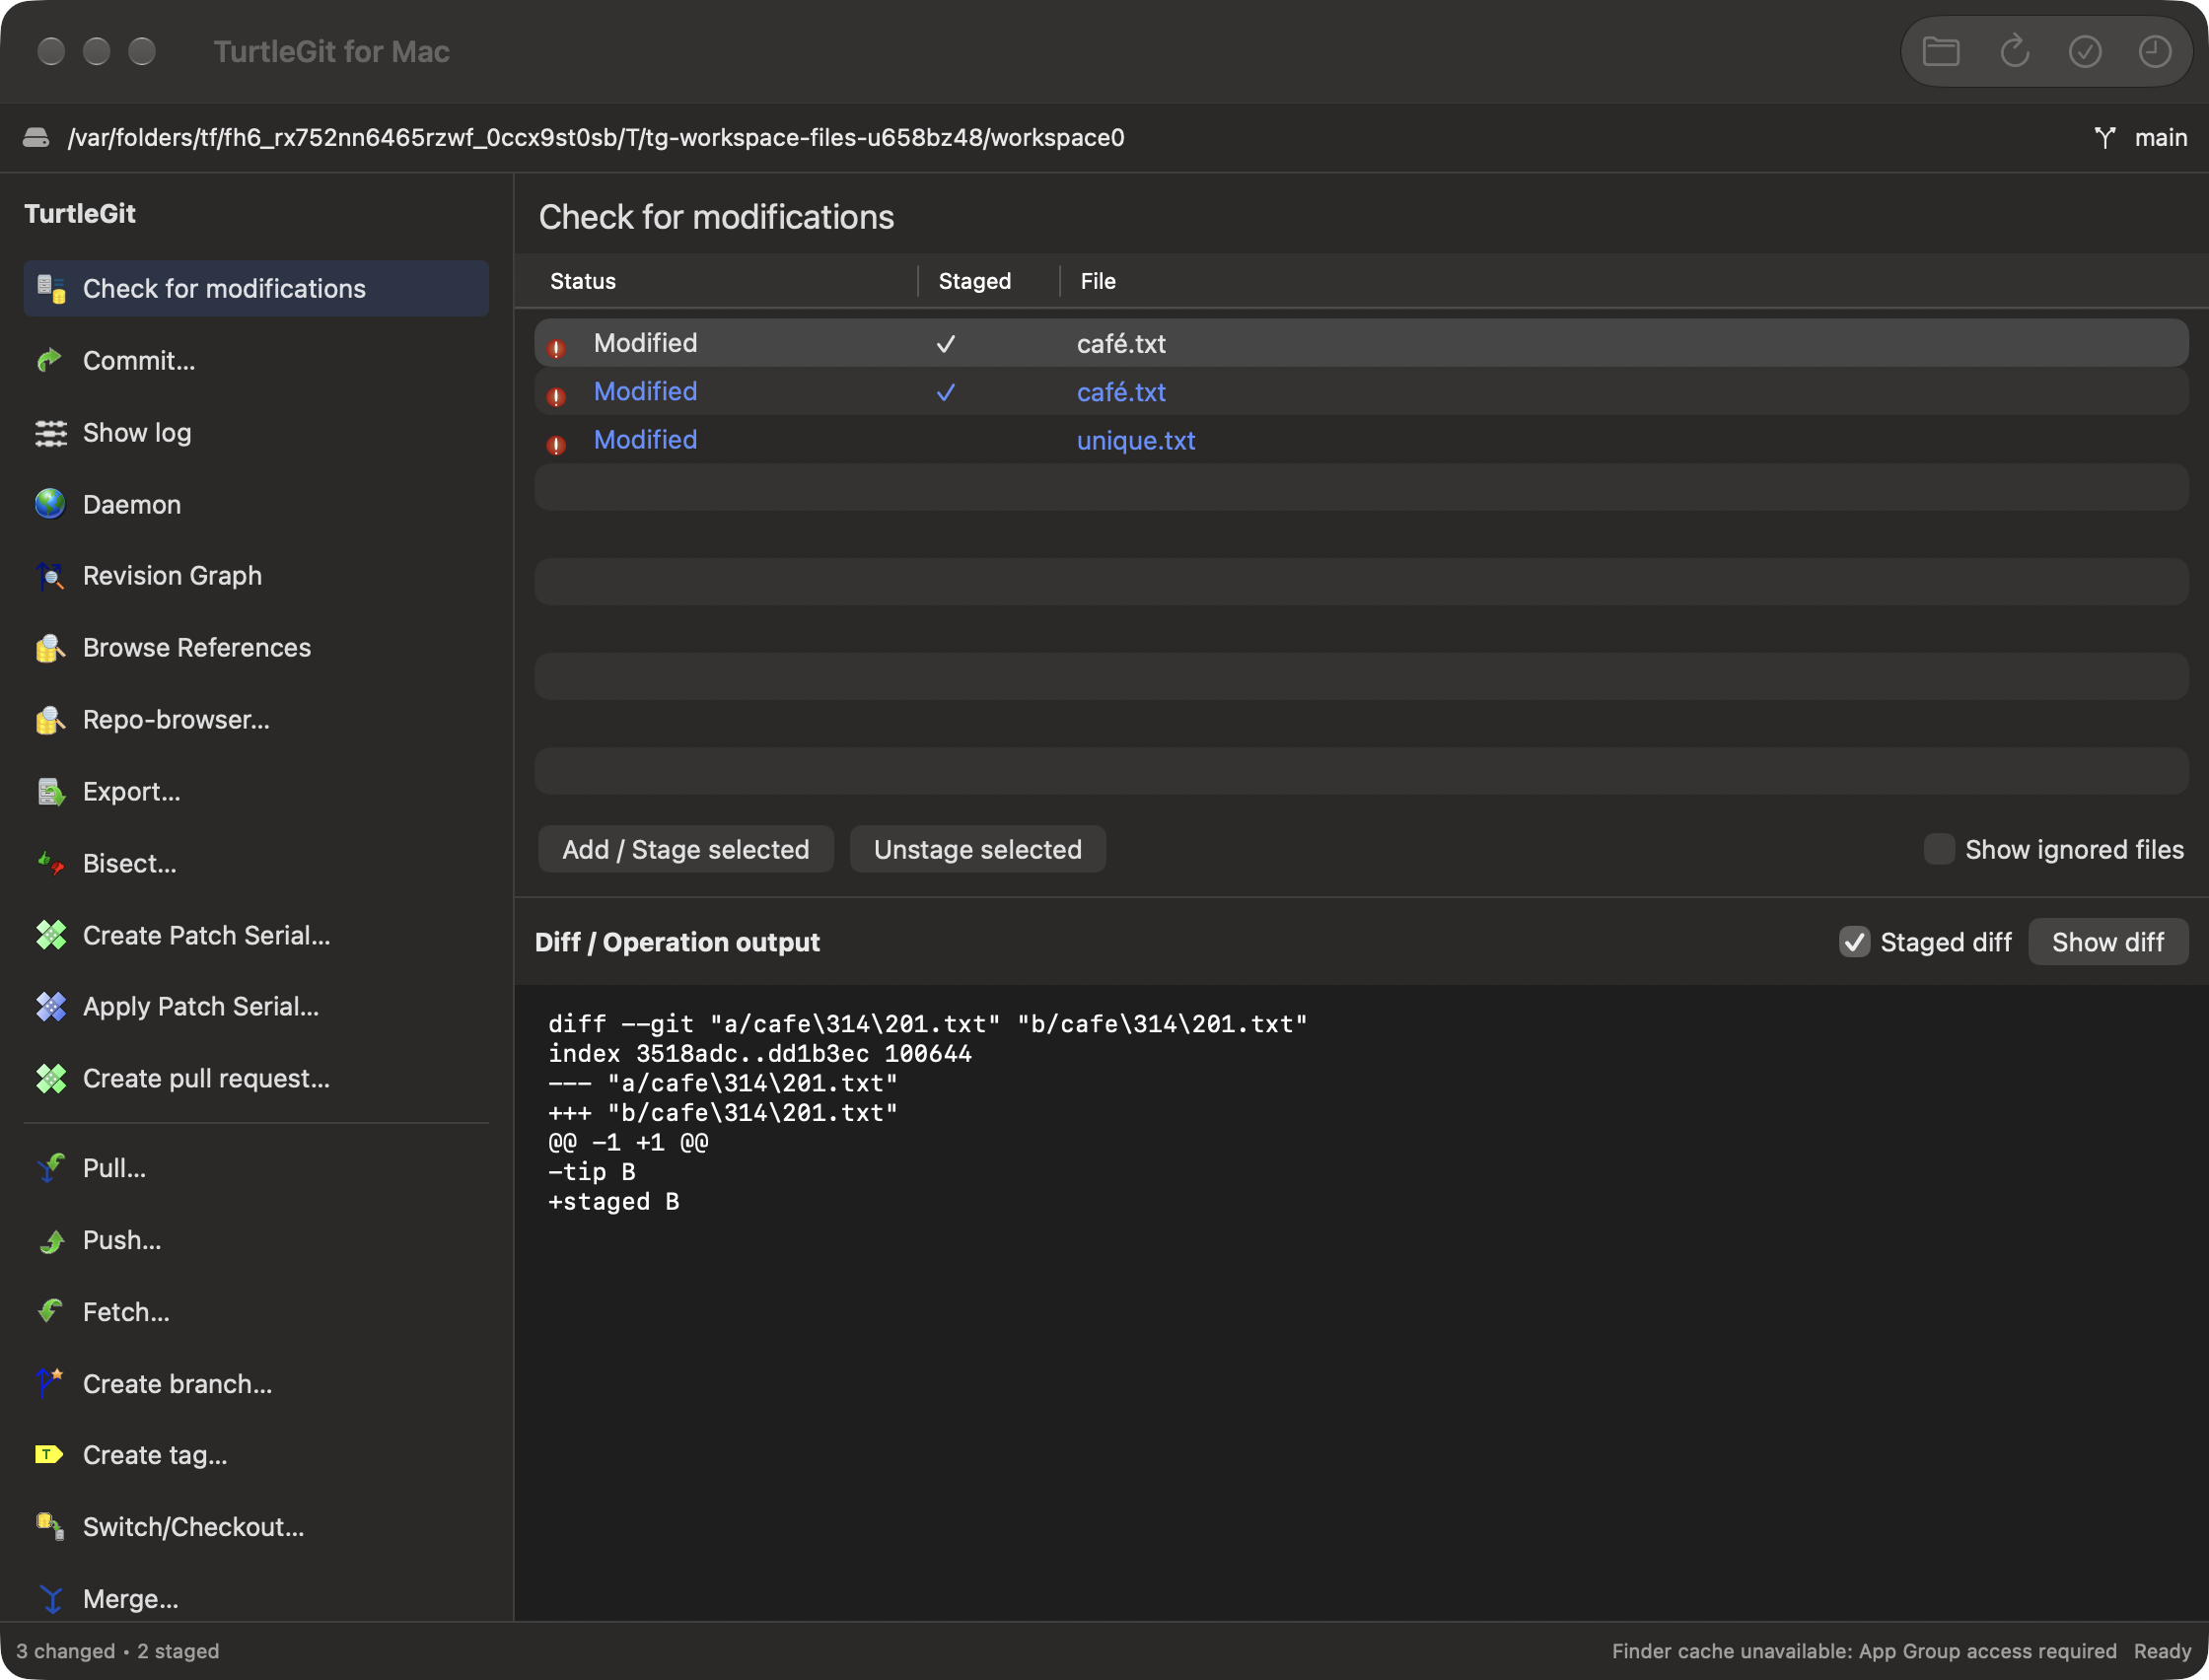Select the unique.txt file row
Viewport: 2209px width, 1680px height.
[x=1361, y=440]
